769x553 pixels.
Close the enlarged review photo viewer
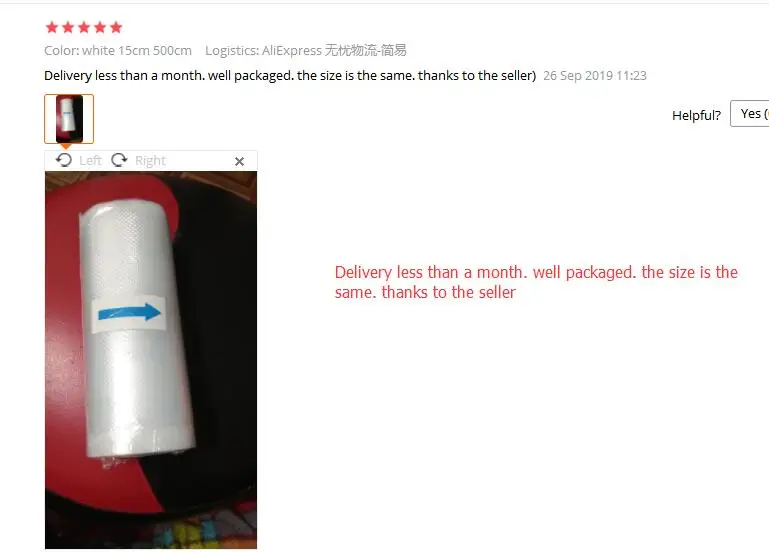click(x=239, y=161)
